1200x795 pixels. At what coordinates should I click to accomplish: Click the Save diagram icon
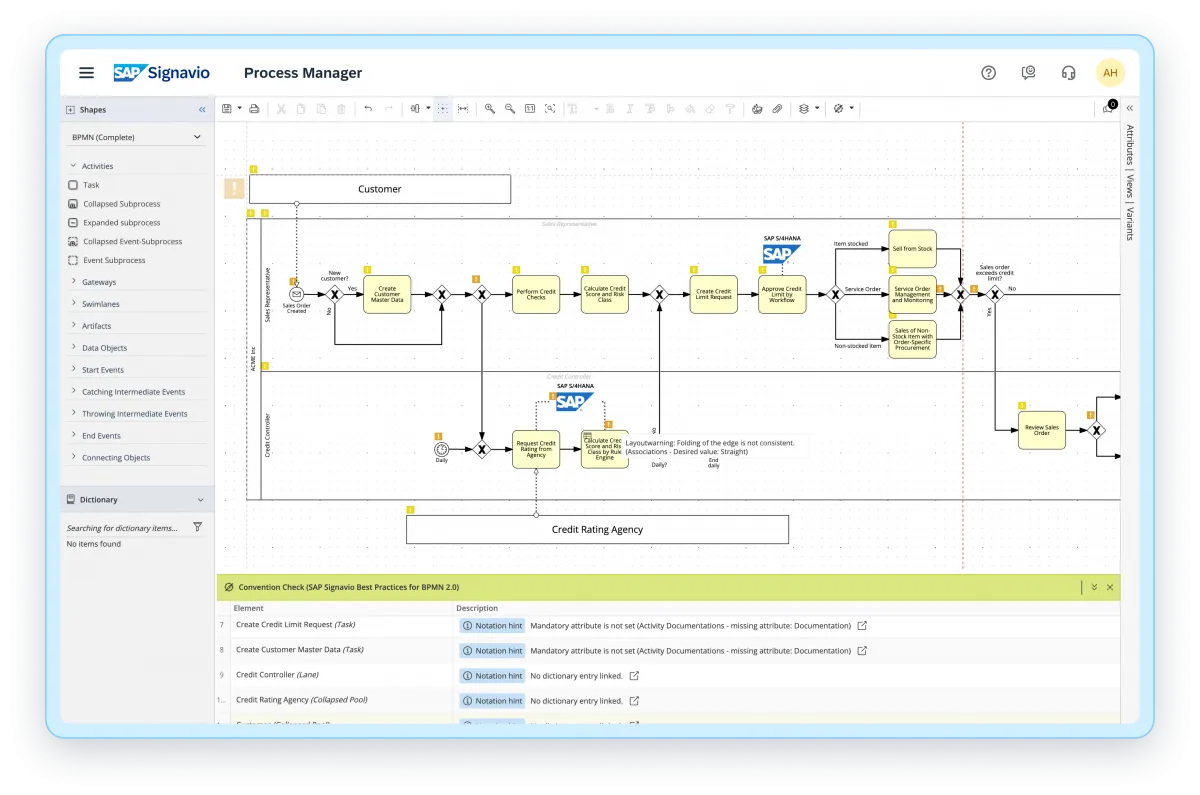[227, 108]
